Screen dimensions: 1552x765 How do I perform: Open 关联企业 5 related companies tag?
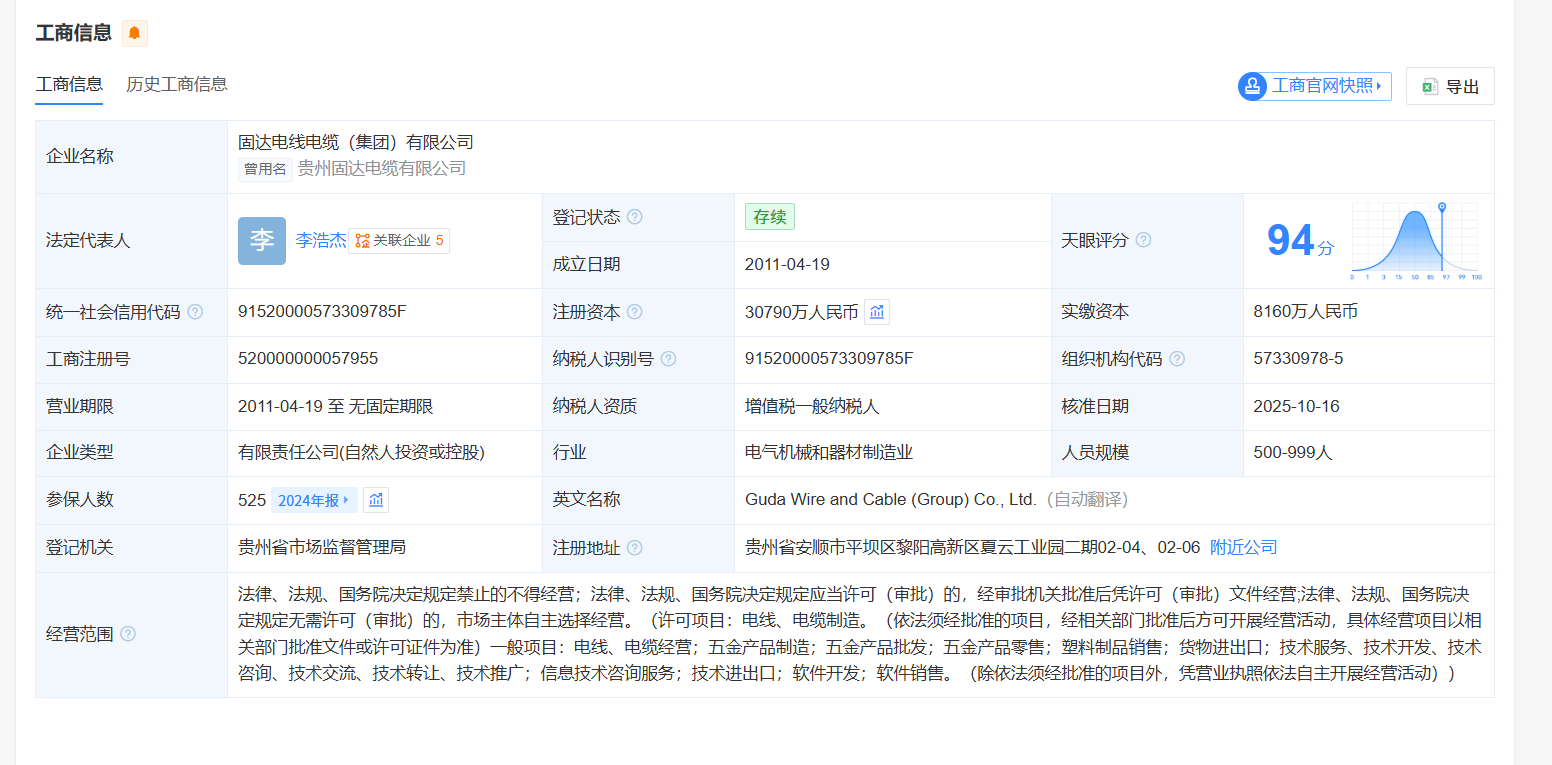[400, 241]
